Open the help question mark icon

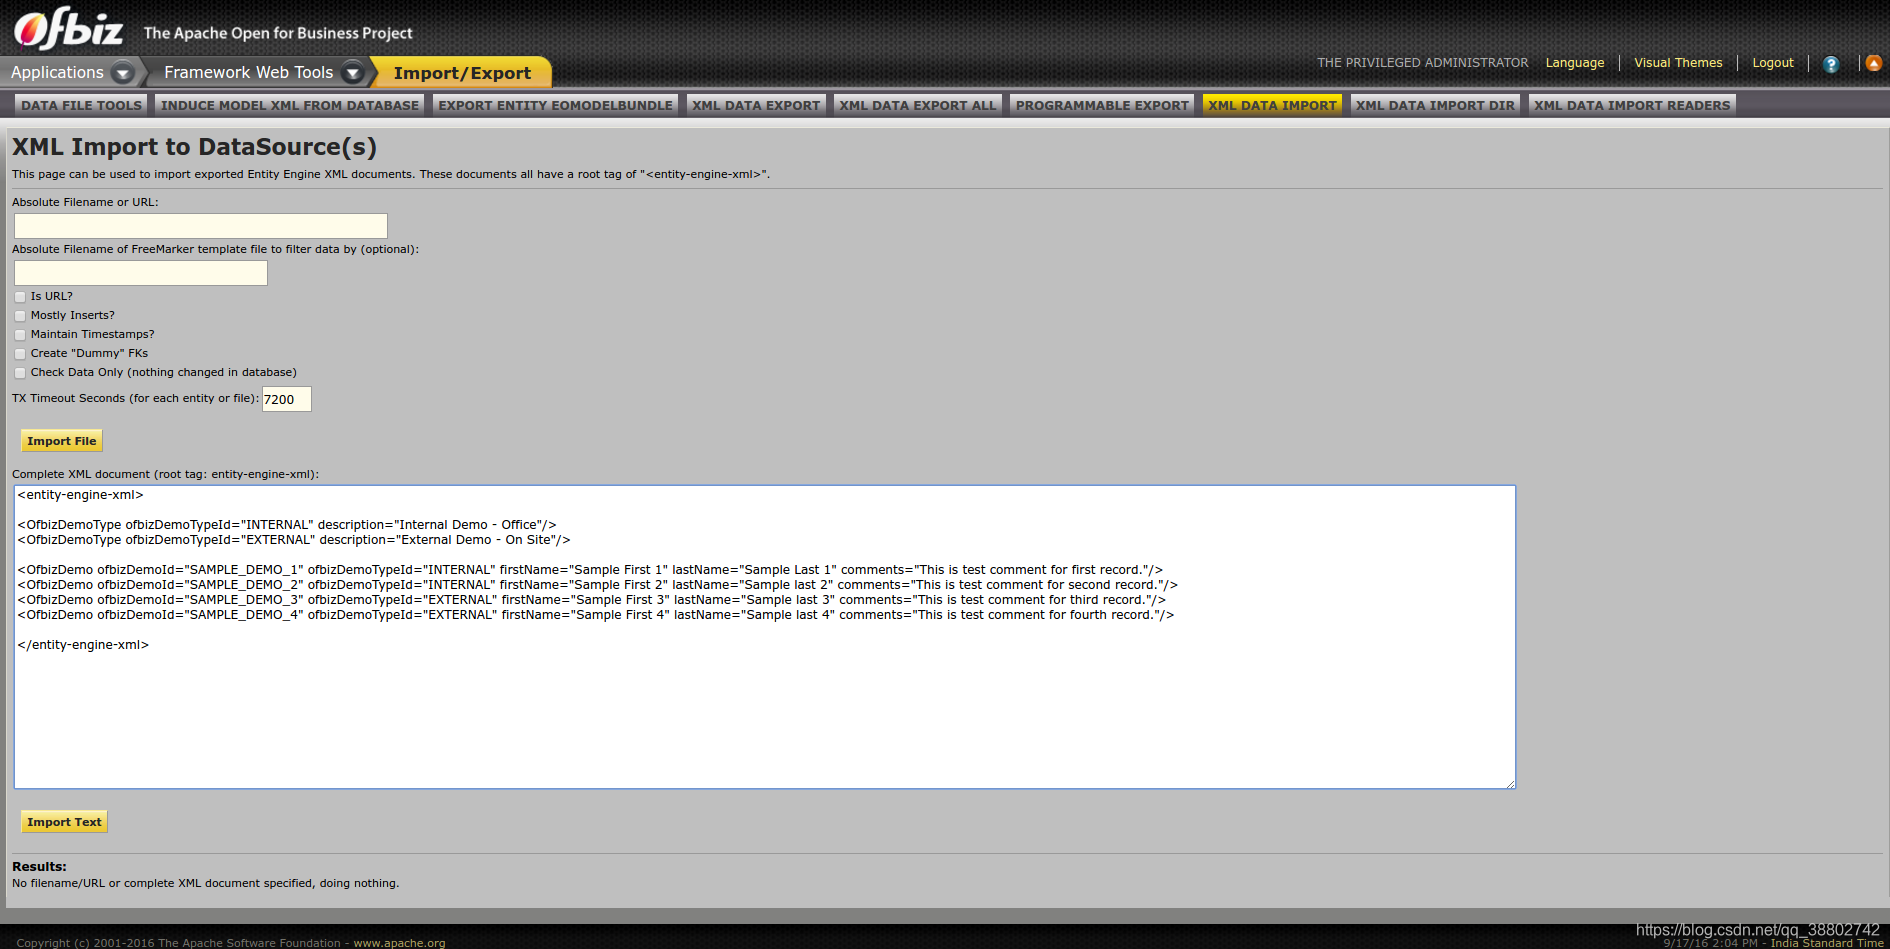tap(1831, 64)
